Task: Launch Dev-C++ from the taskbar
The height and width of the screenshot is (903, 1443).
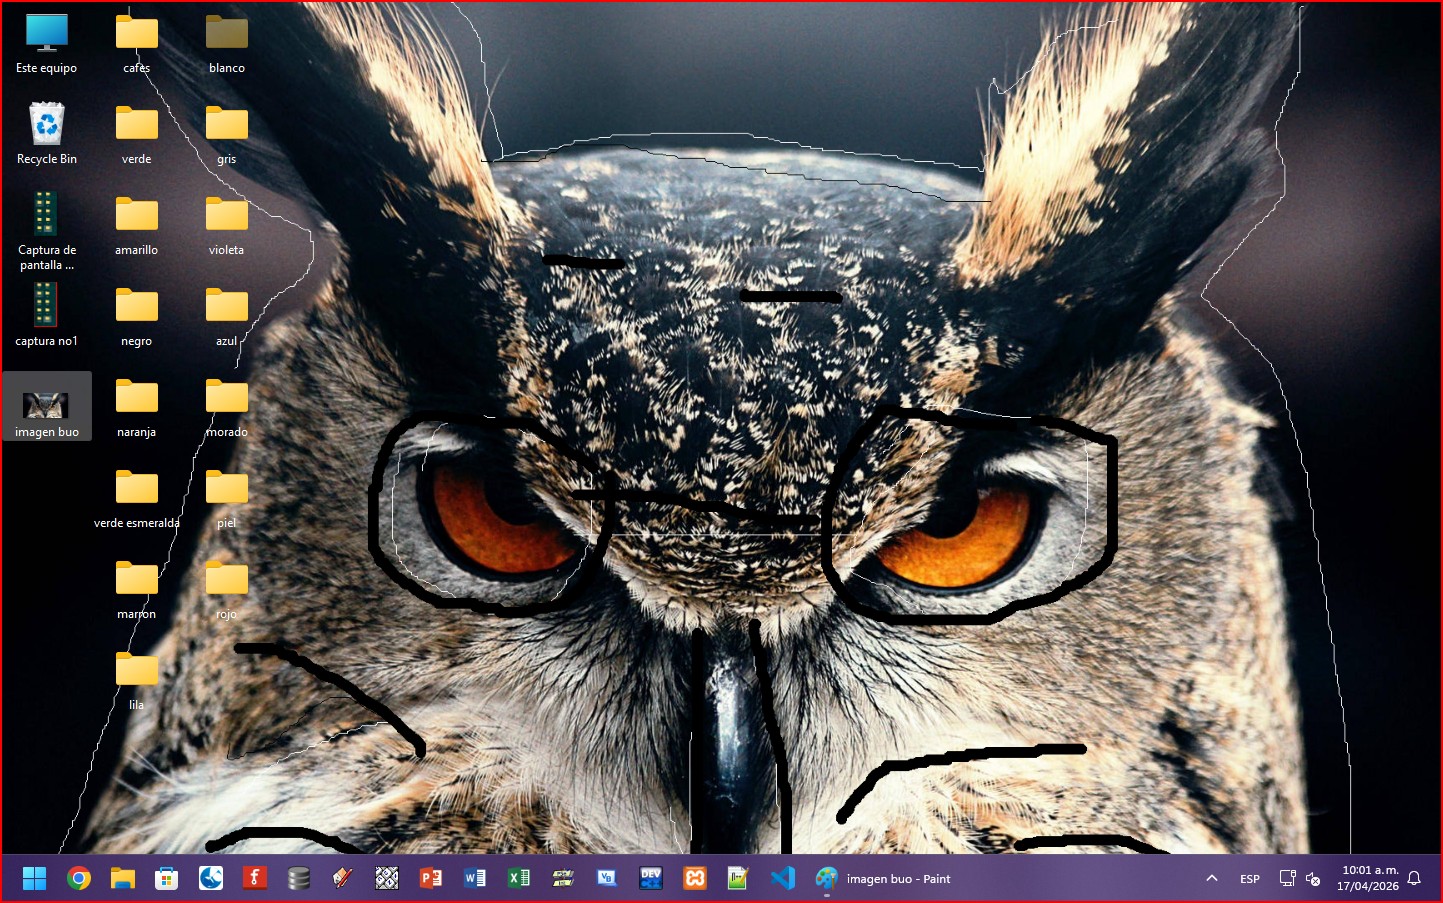Action: point(651,879)
